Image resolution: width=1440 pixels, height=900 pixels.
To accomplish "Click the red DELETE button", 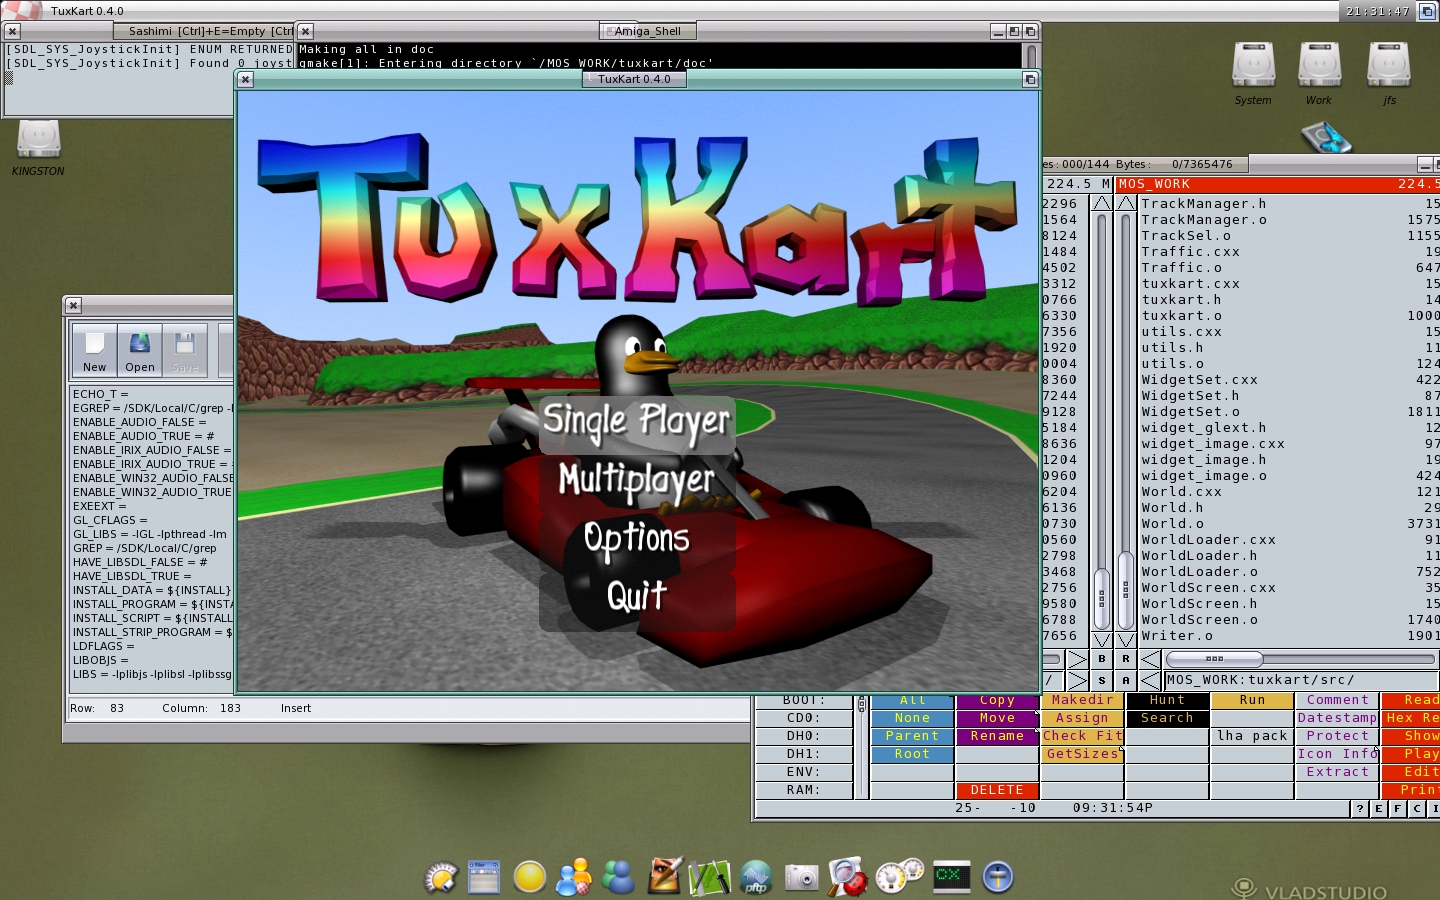I will (997, 790).
